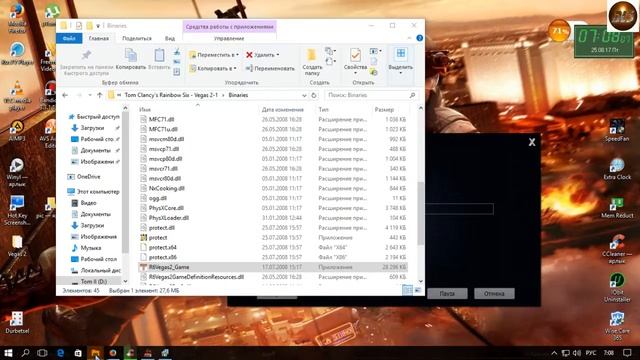Viewport: 640px width, 360px height.
Task: Open the SpeedFan desktop shortcut
Action: click(x=617, y=131)
